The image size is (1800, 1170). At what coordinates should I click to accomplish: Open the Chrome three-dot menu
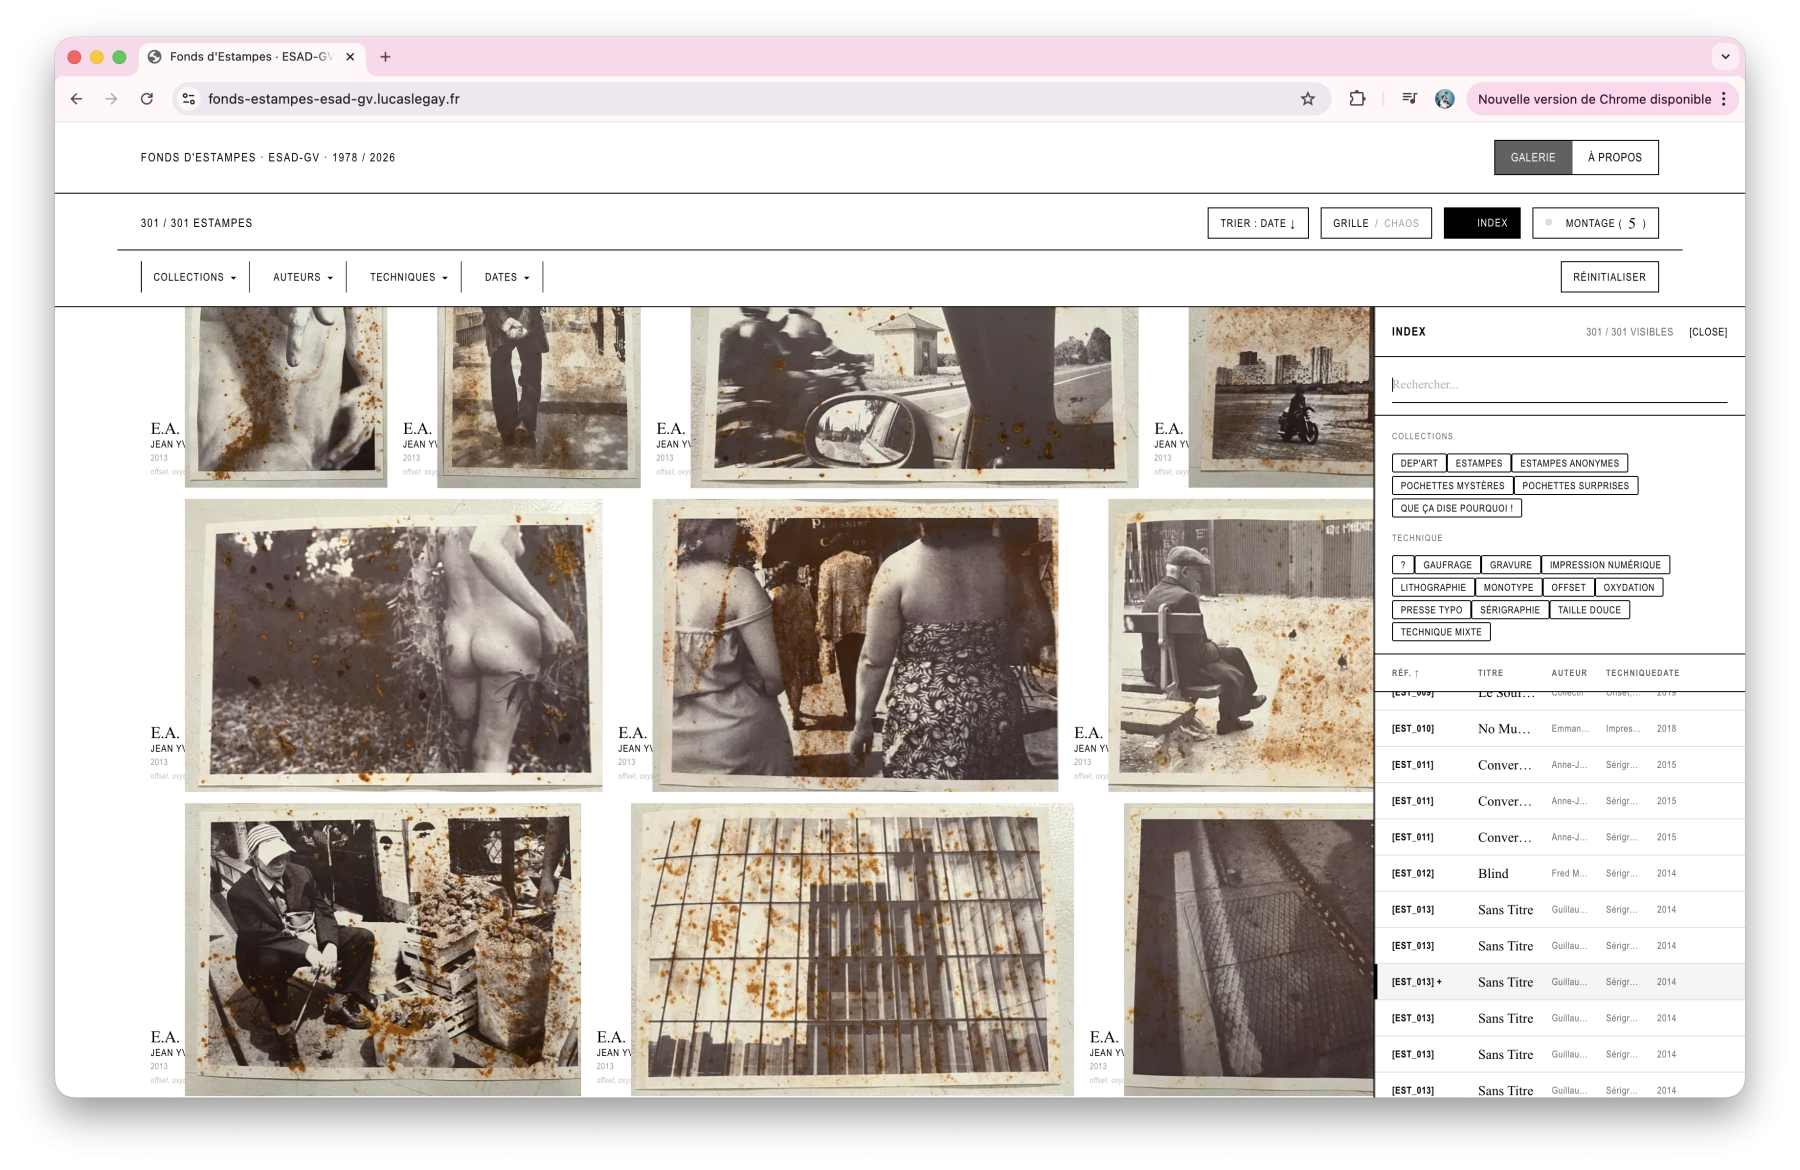pos(1724,99)
